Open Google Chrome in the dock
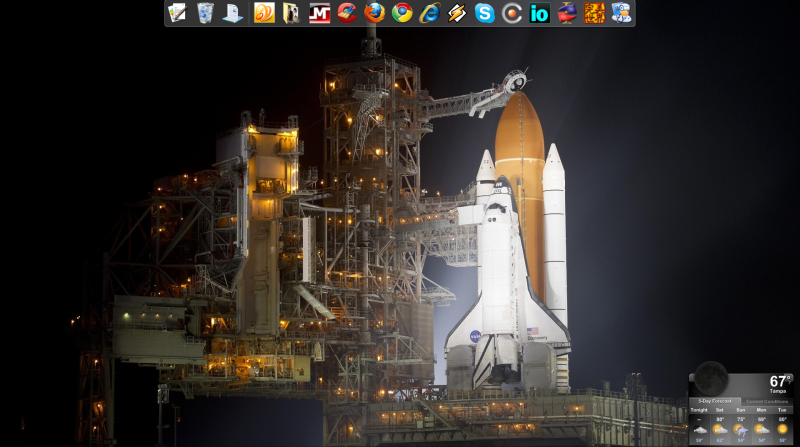800x447 pixels. (402, 13)
